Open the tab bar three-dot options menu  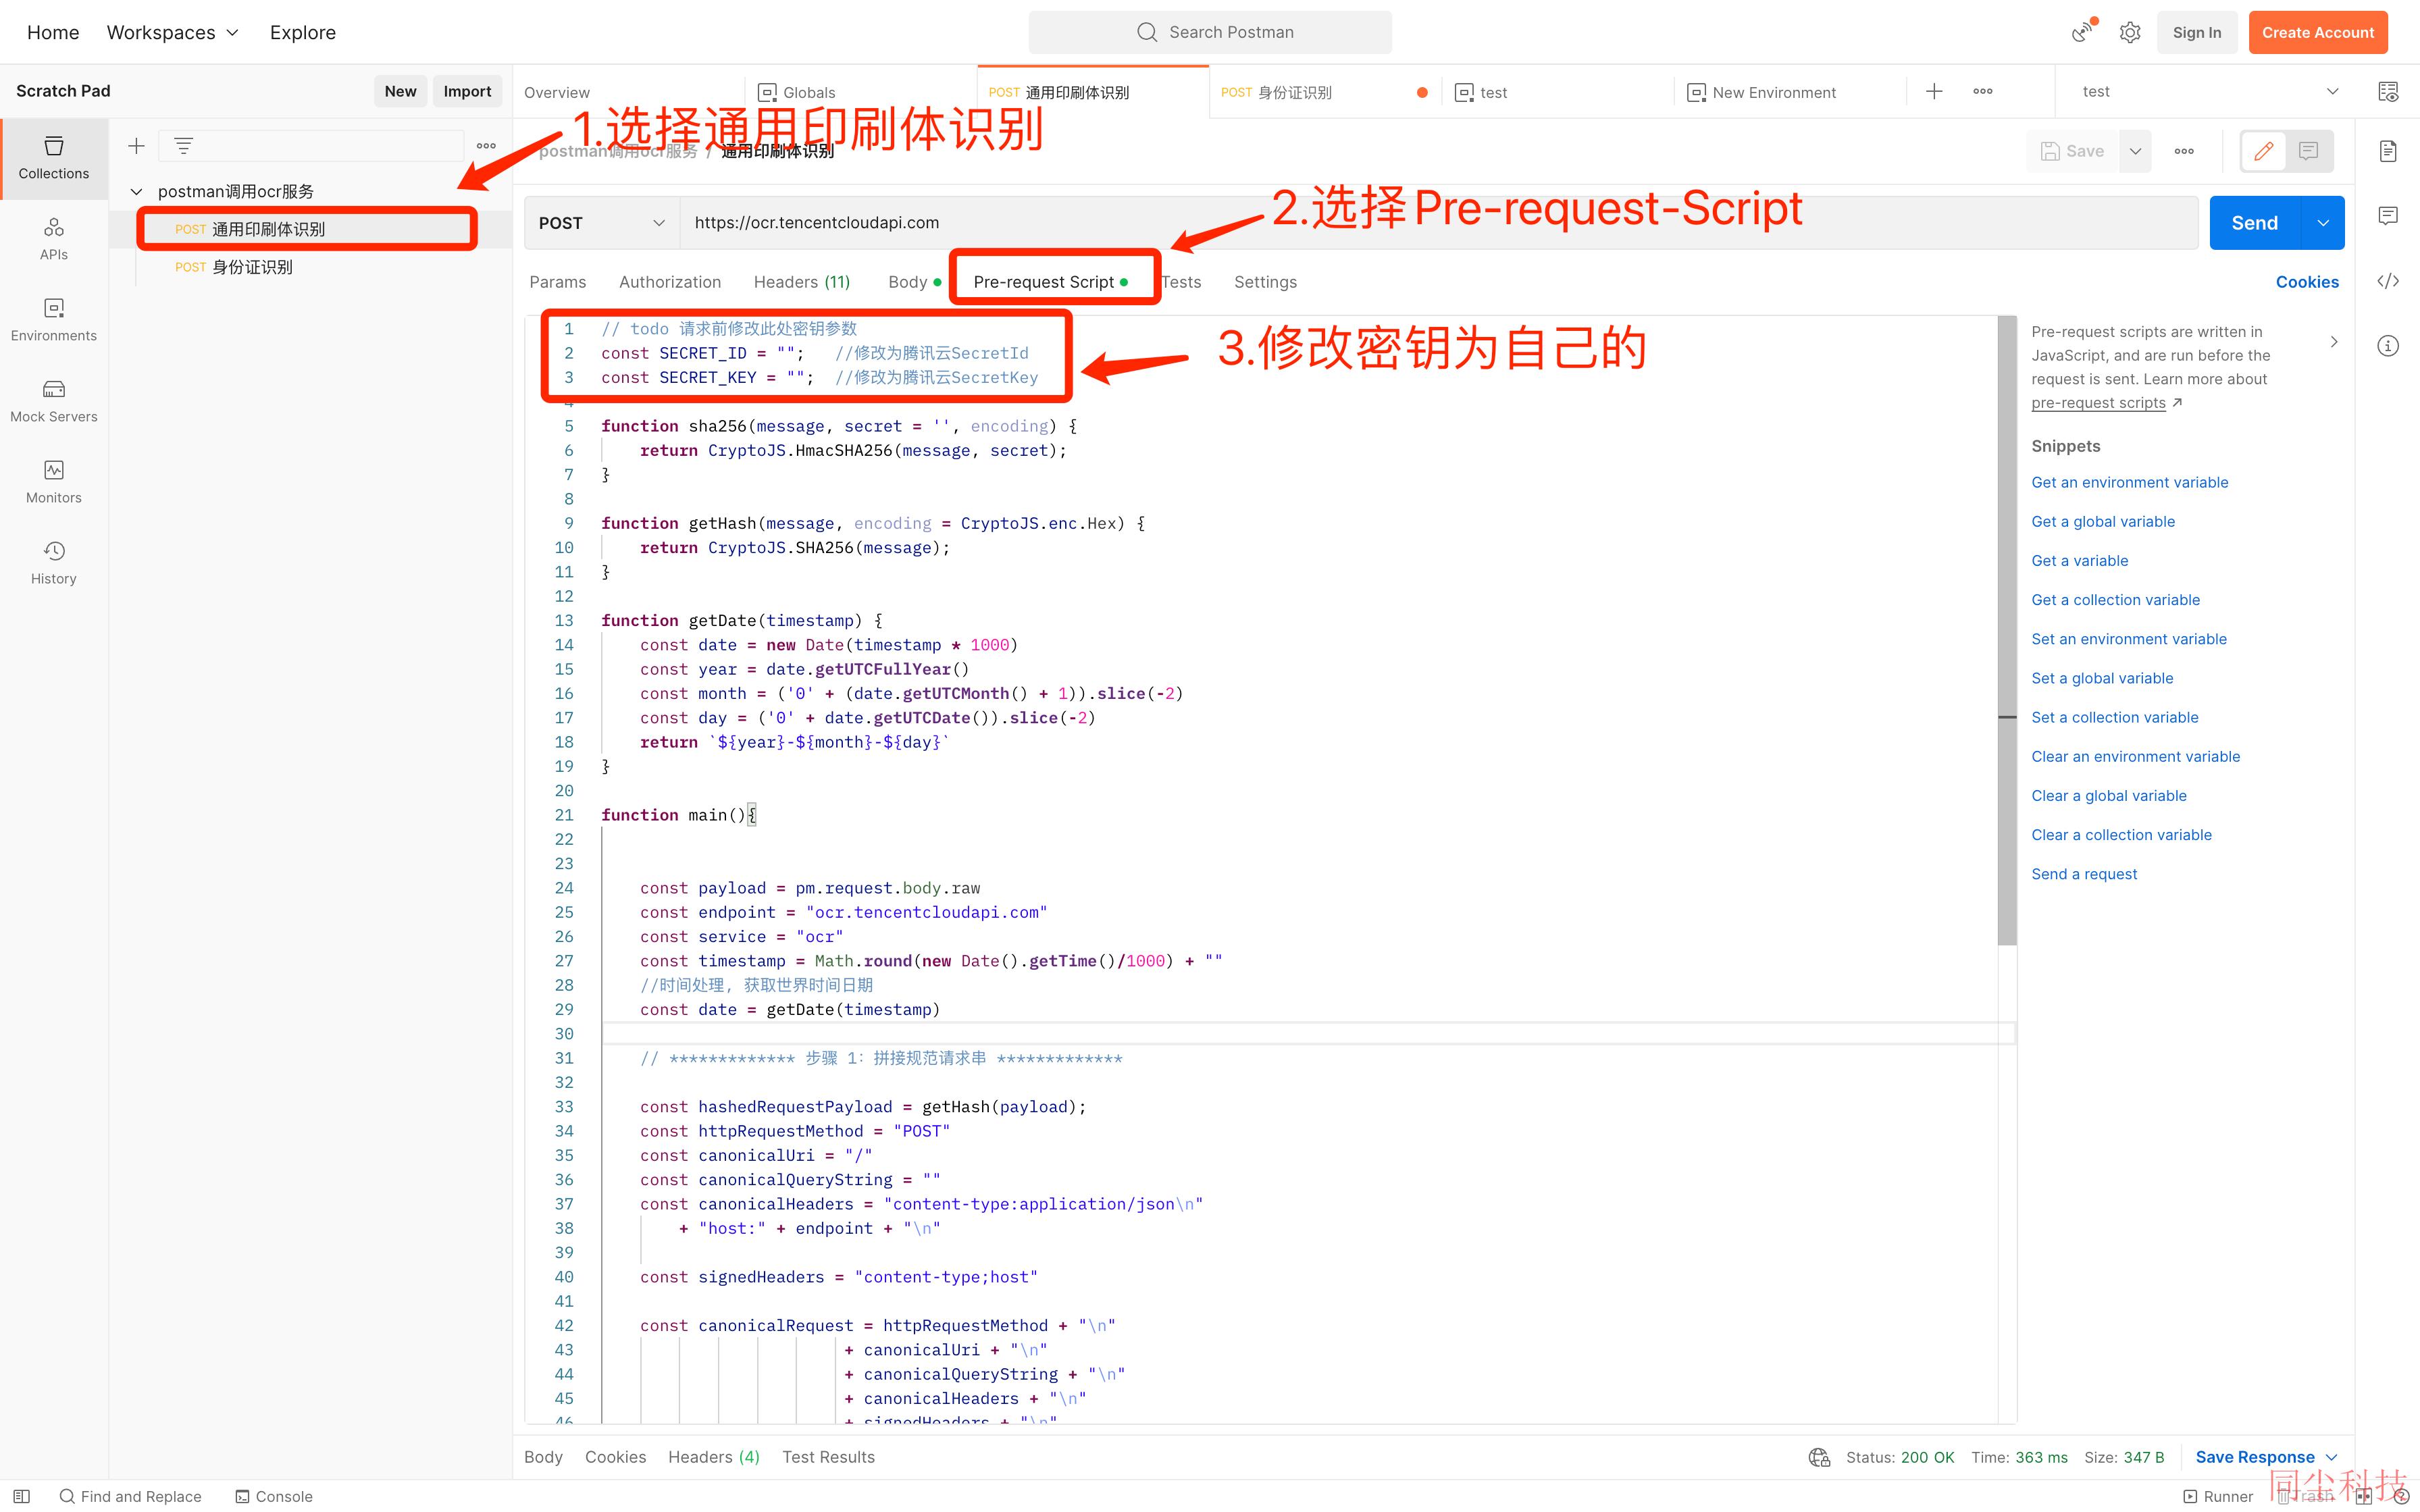click(1983, 92)
